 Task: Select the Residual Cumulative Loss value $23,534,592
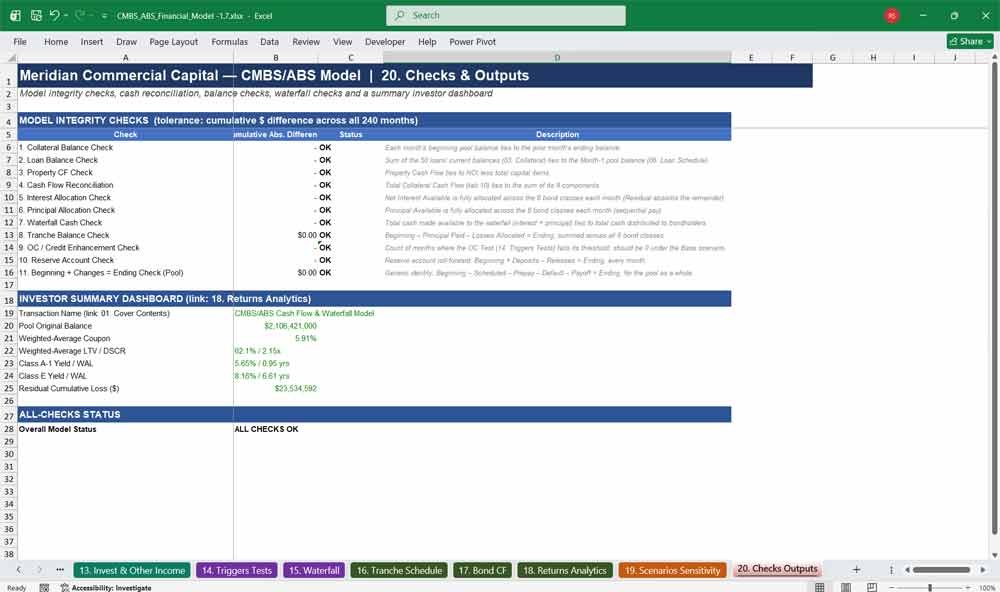[x=276, y=388]
